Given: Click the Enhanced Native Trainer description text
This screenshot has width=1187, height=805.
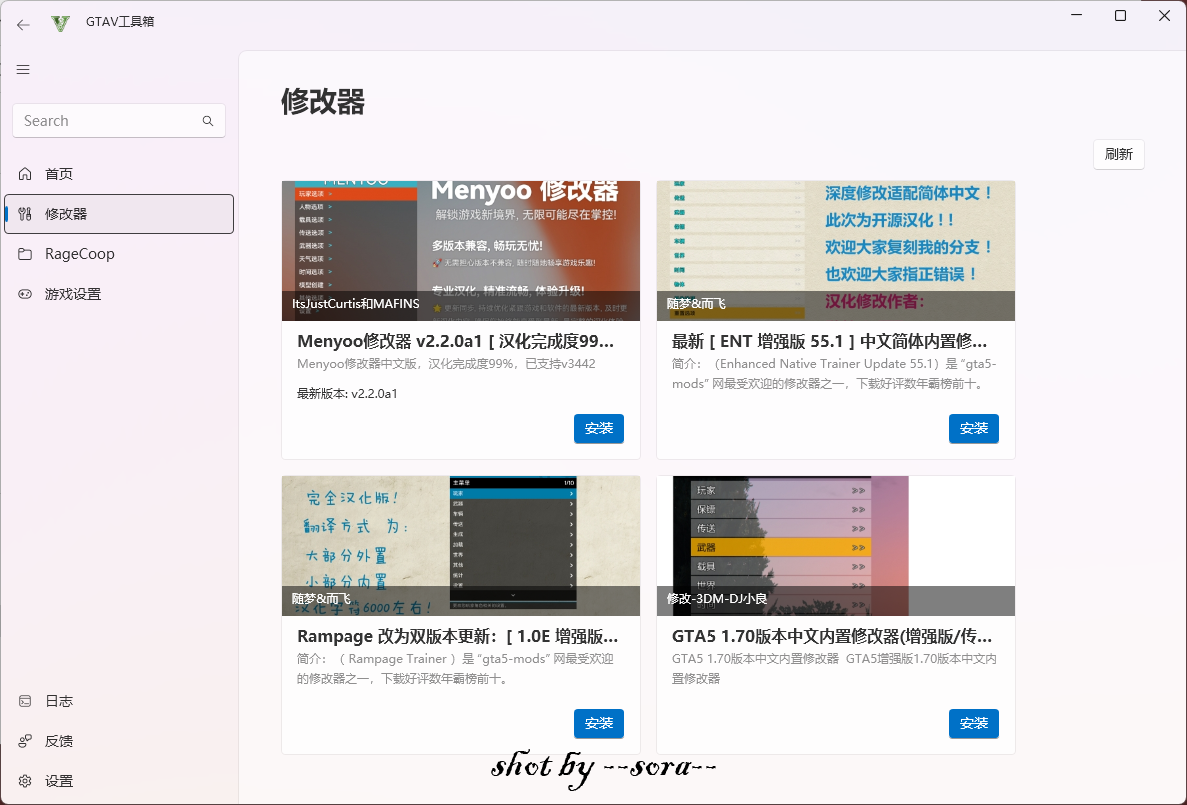Looking at the screenshot, I should click(834, 374).
